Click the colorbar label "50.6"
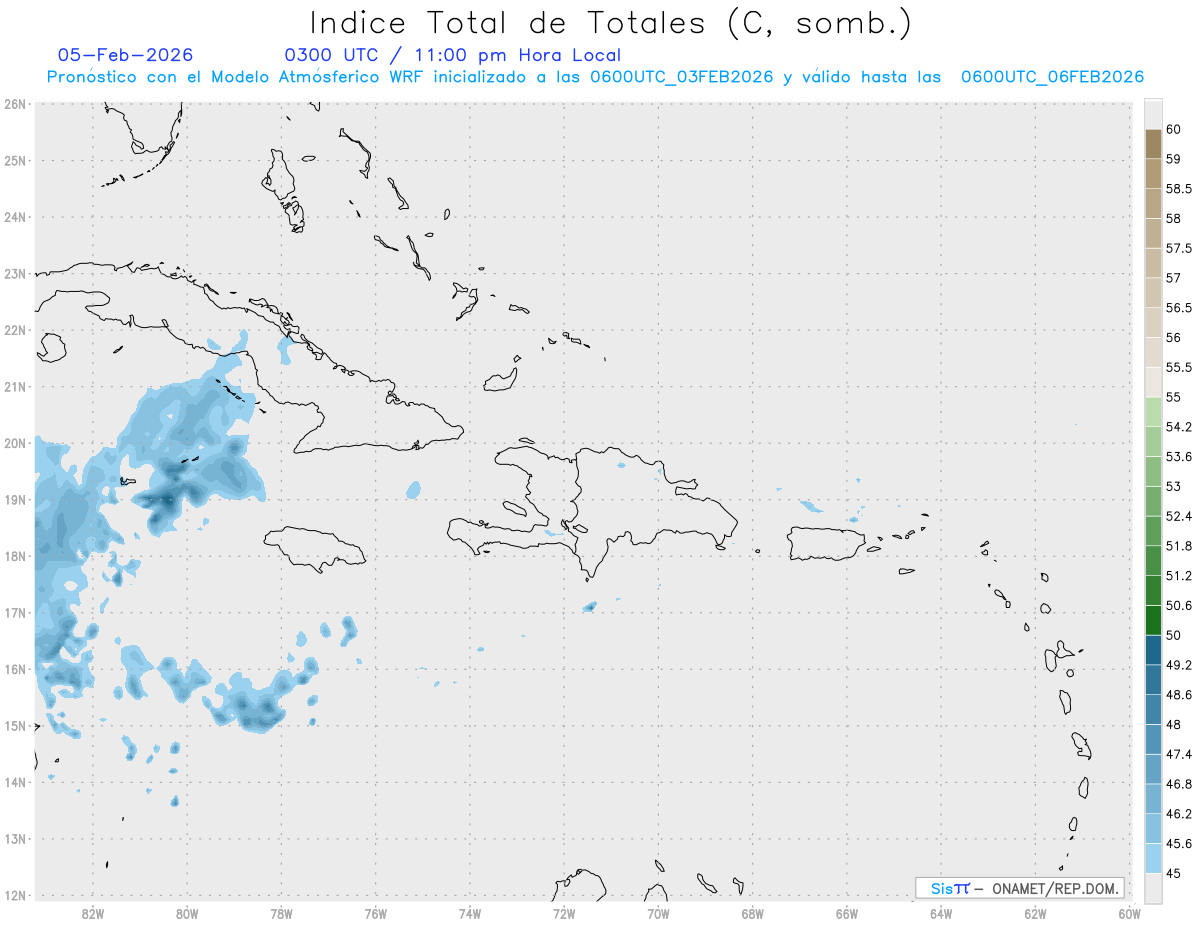Viewport: 1200px width, 927px height. pyautogui.click(x=1179, y=605)
